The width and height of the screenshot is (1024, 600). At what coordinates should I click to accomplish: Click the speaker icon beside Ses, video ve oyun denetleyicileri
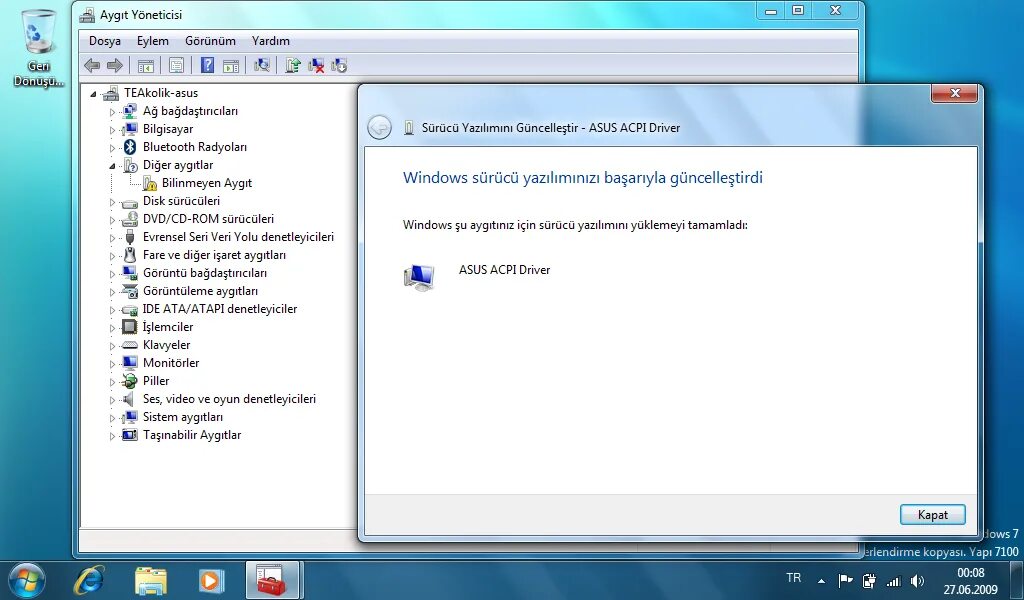pos(130,399)
